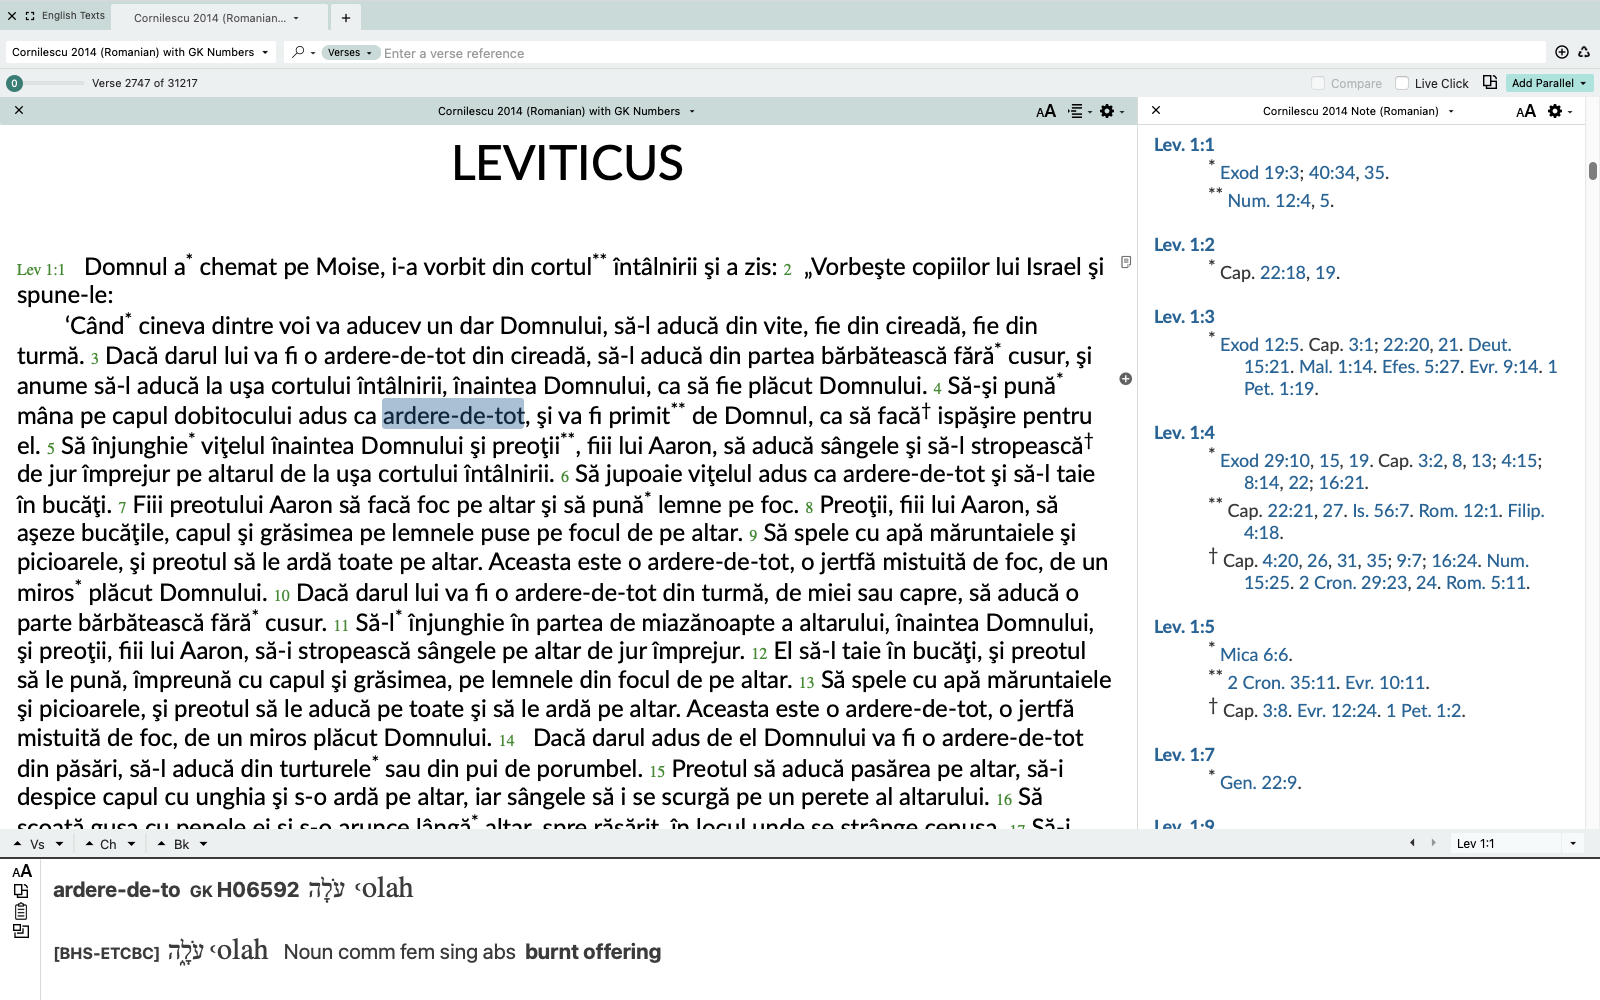Viewport: 1600px width, 1000px height.
Task: Open gear settings of Note pane
Action: click(1560, 111)
